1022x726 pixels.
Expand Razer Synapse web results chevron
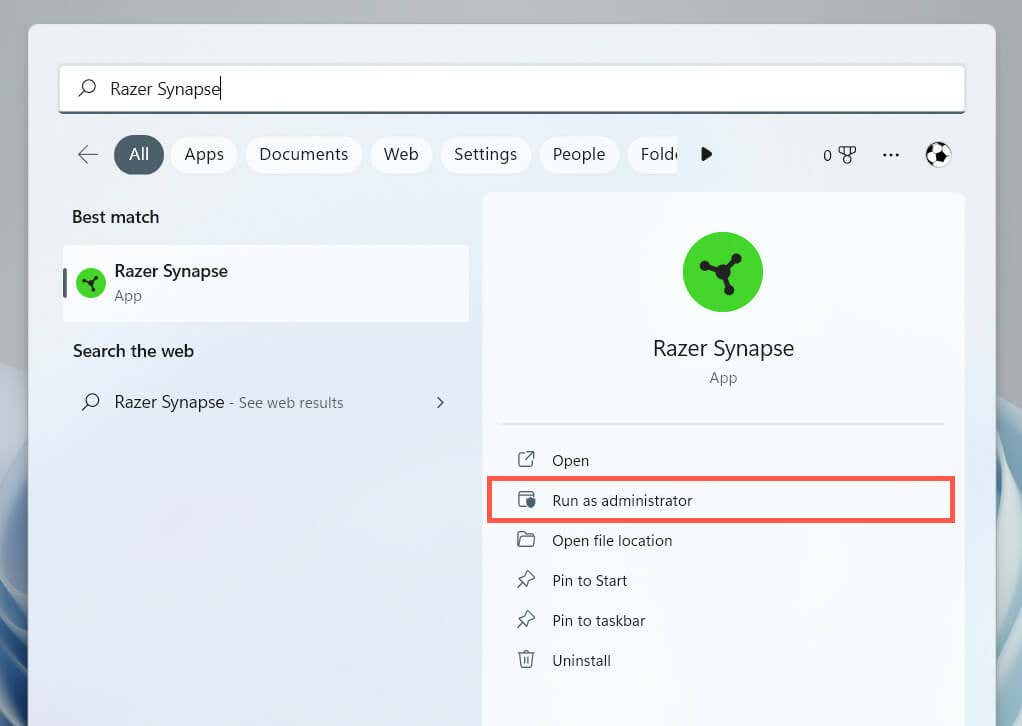(441, 403)
